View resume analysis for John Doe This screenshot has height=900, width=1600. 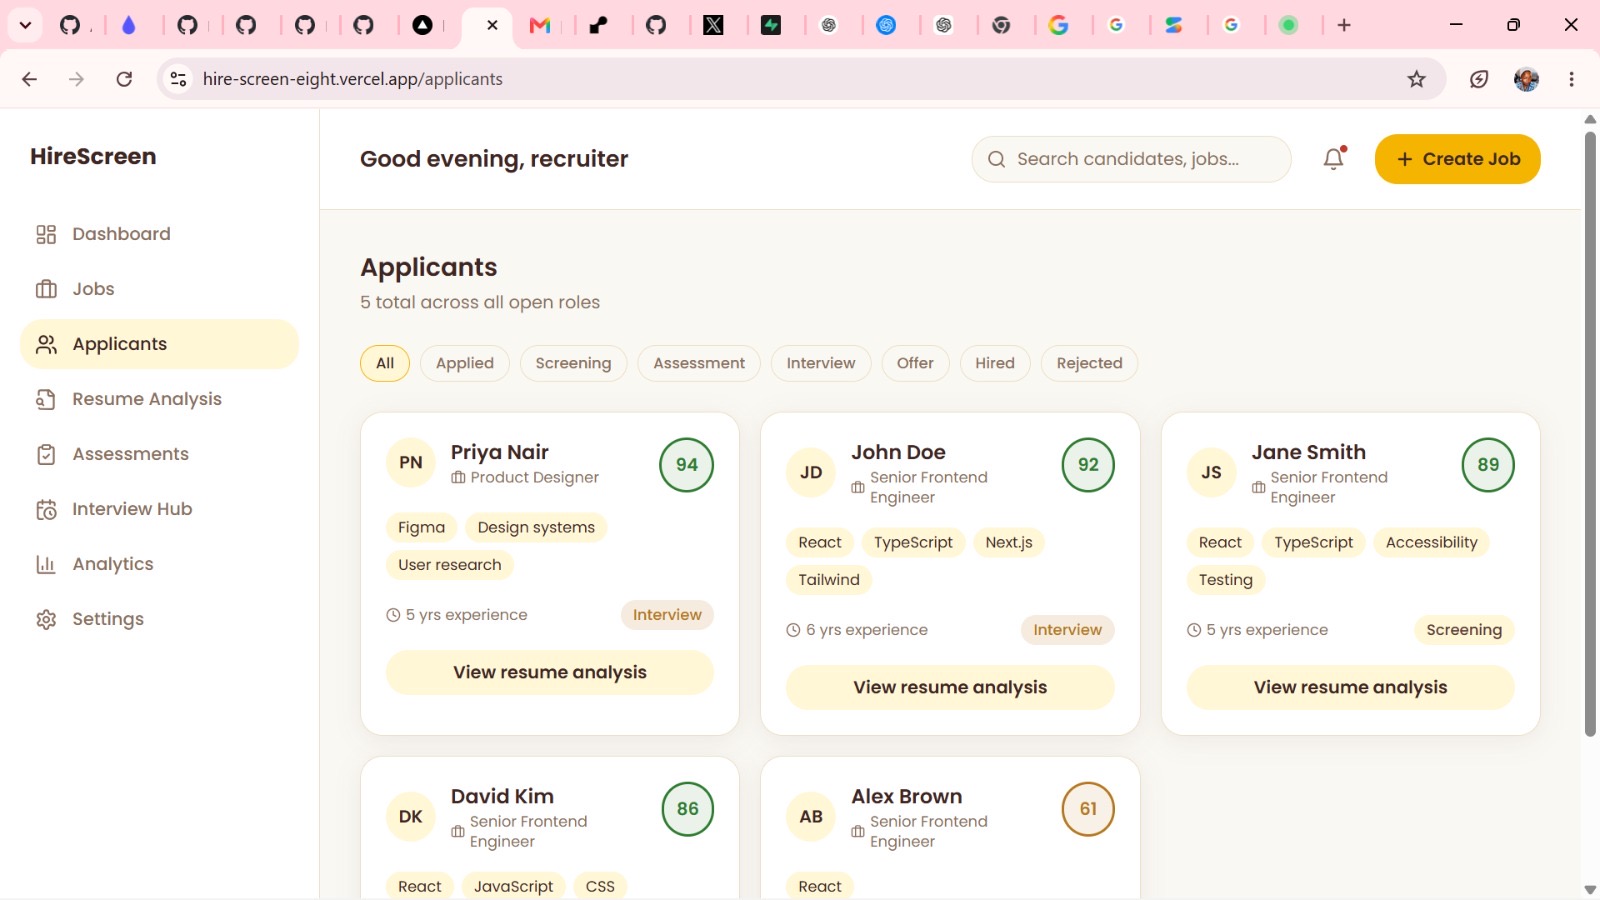pyautogui.click(x=950, y=687)
